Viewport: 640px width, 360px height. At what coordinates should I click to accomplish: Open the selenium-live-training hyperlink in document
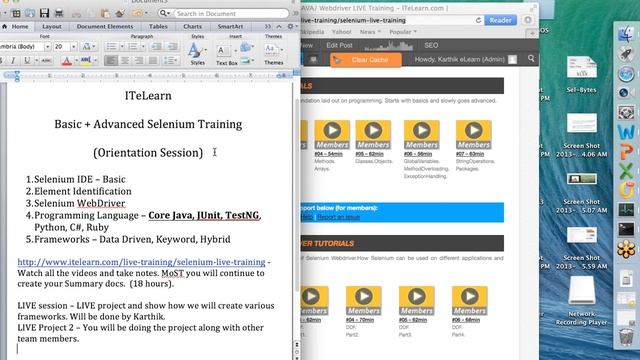click(141, 262)
